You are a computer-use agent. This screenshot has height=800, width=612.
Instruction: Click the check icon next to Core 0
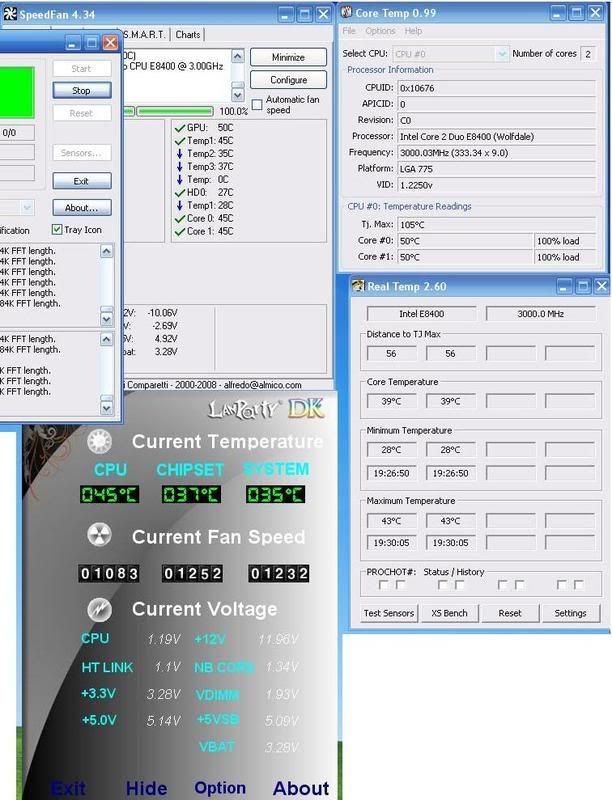180,218
